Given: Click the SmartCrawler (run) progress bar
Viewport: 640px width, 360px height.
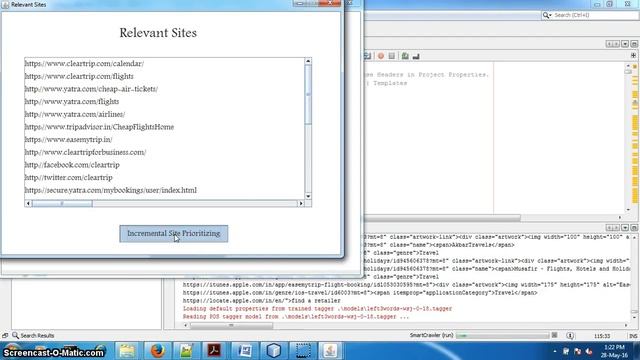Looking at the screenshot, I should (502, 336).
